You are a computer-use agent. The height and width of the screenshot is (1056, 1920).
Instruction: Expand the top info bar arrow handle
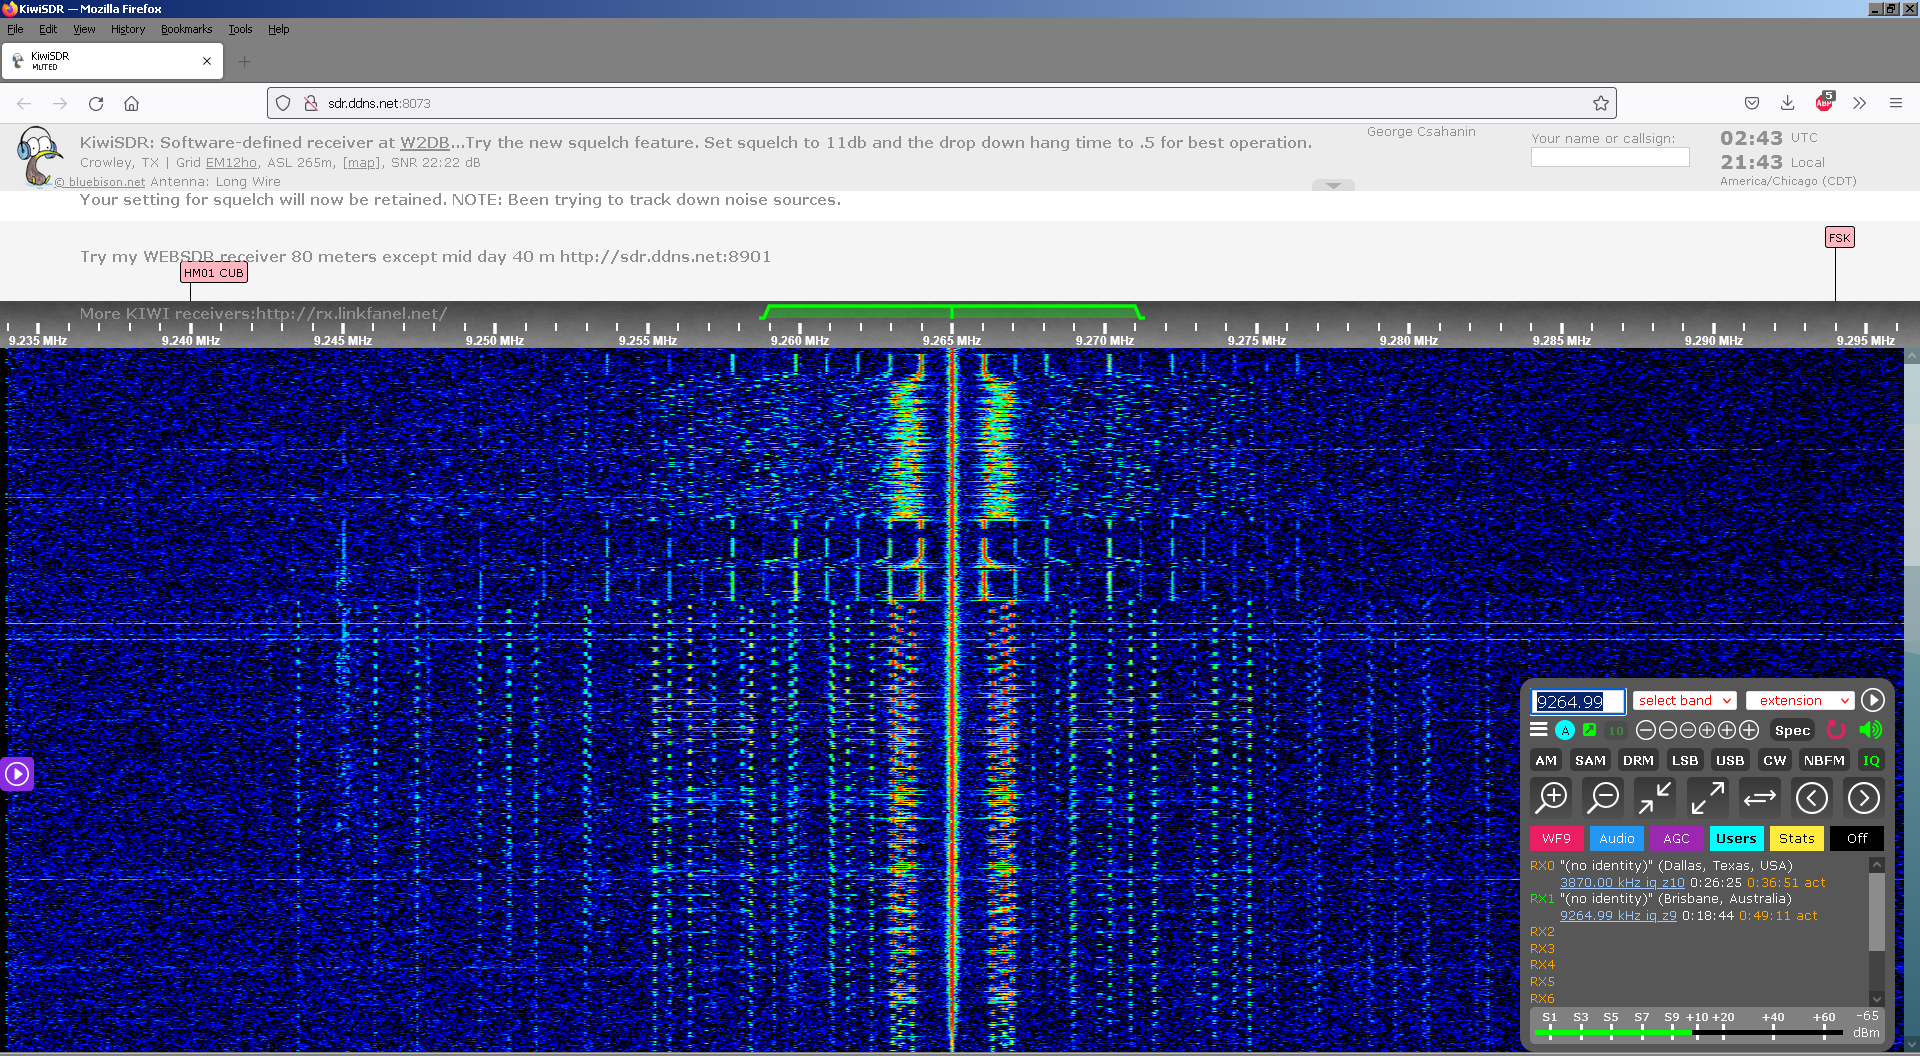click(x=1333, y=185)
